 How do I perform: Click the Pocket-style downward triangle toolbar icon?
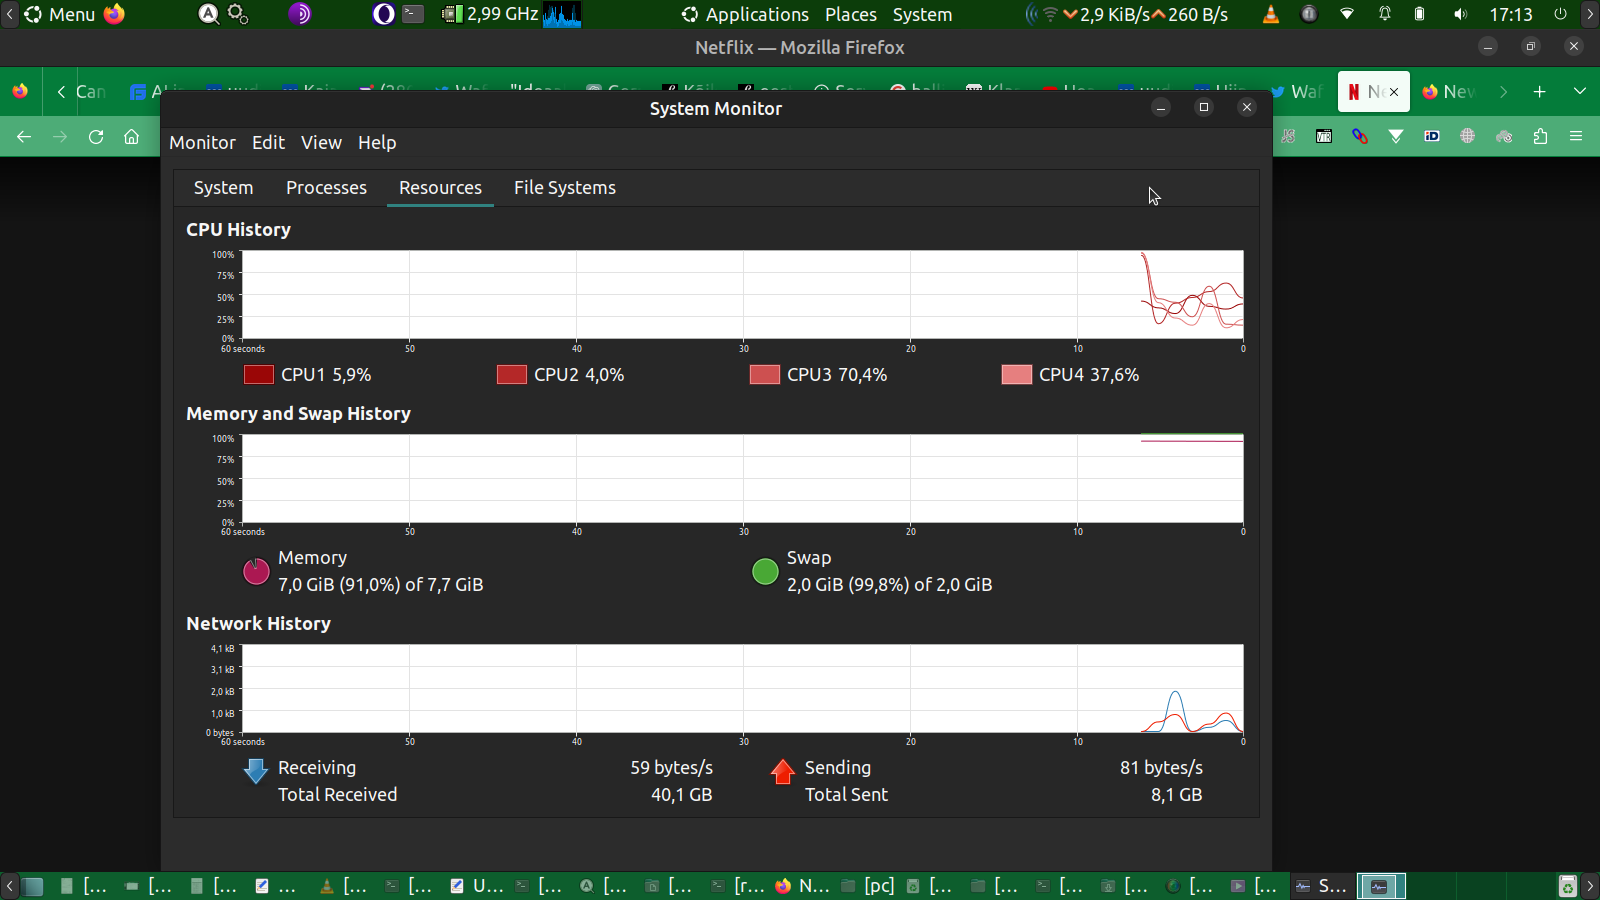pyautogui.click(x=1396, y=137)
